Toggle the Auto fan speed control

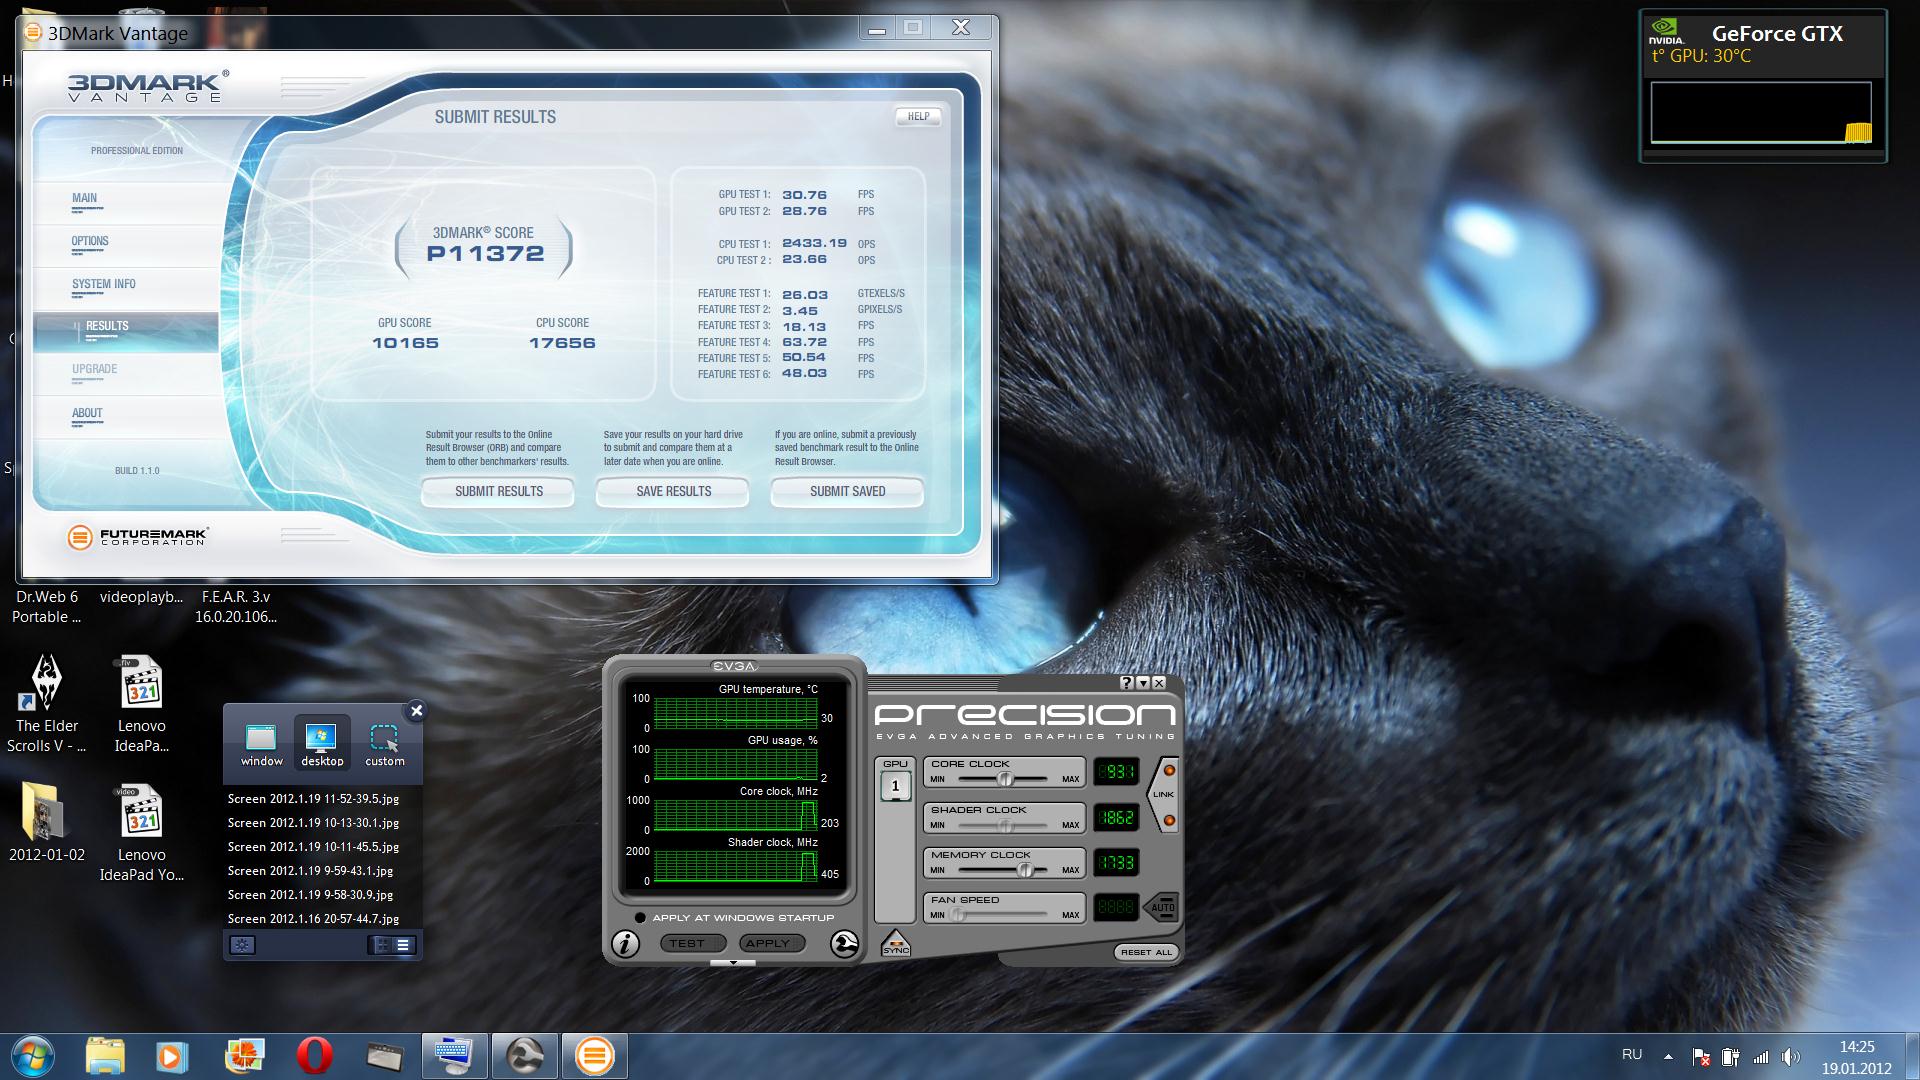click(1161, 908)
